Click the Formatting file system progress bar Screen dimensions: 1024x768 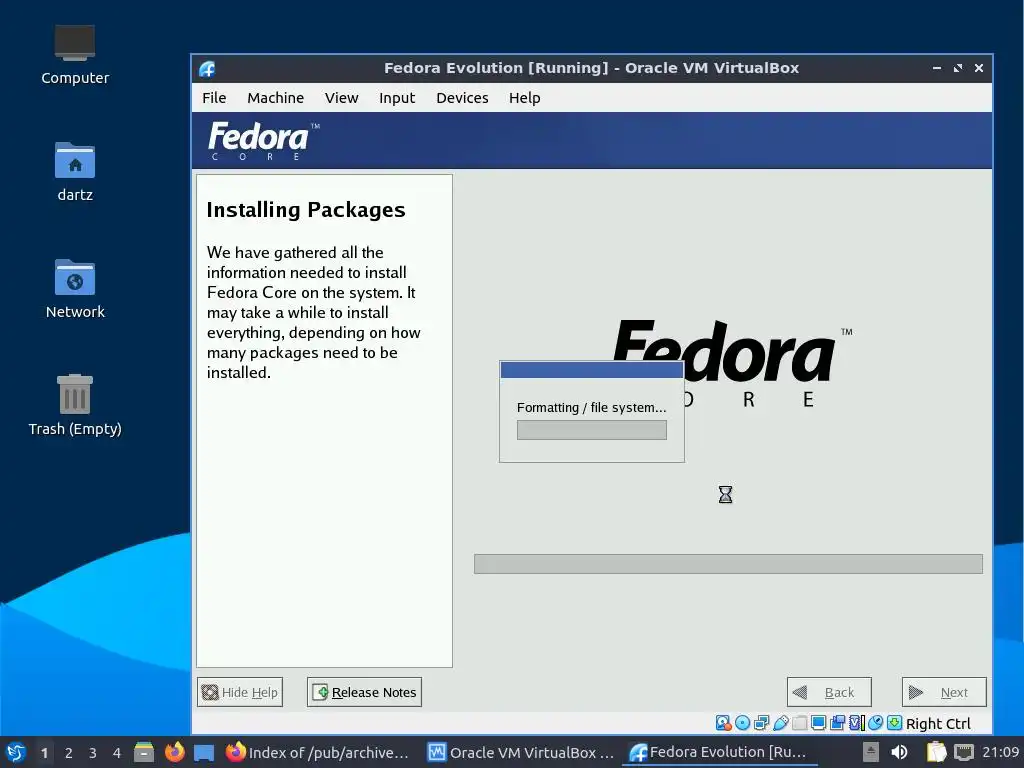592,430
